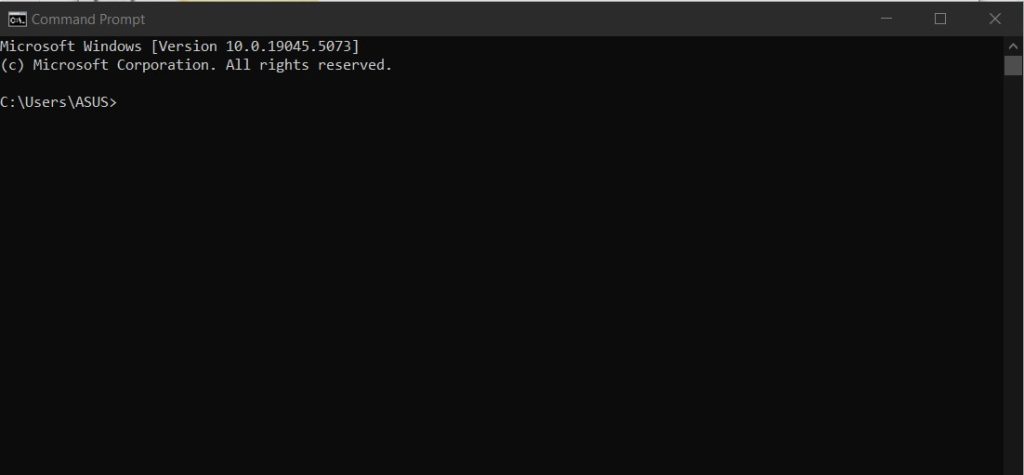1024x475 pixels.
Task: Click the vertical scrollbar thumb
Action: 1012,65
